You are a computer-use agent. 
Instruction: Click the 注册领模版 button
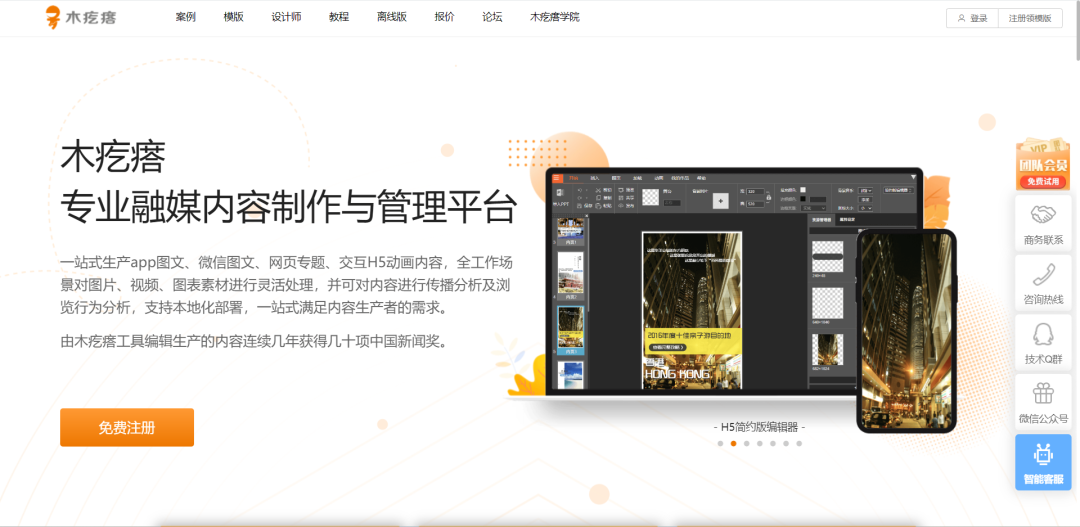coord(1030,19)
